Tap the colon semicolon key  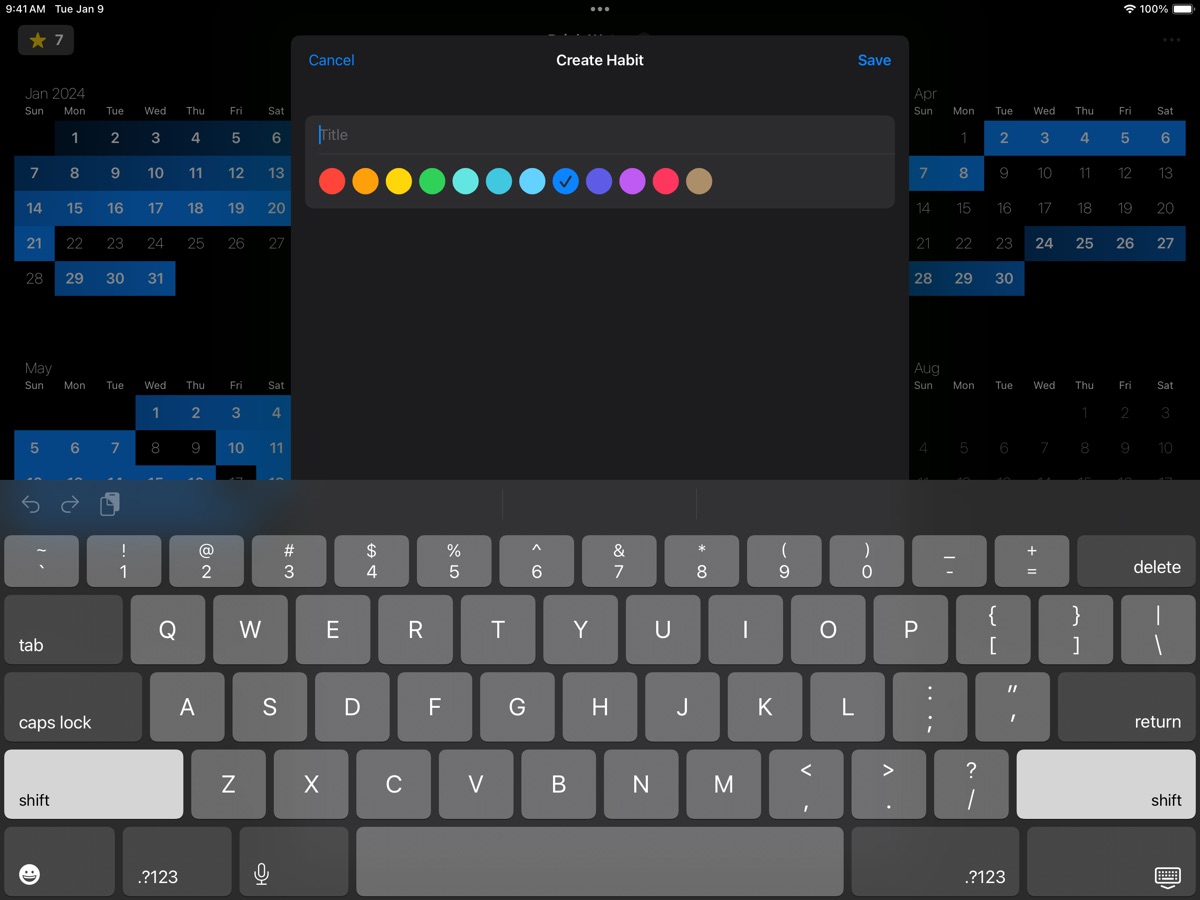pyautogui.click(x=930, y=706)
